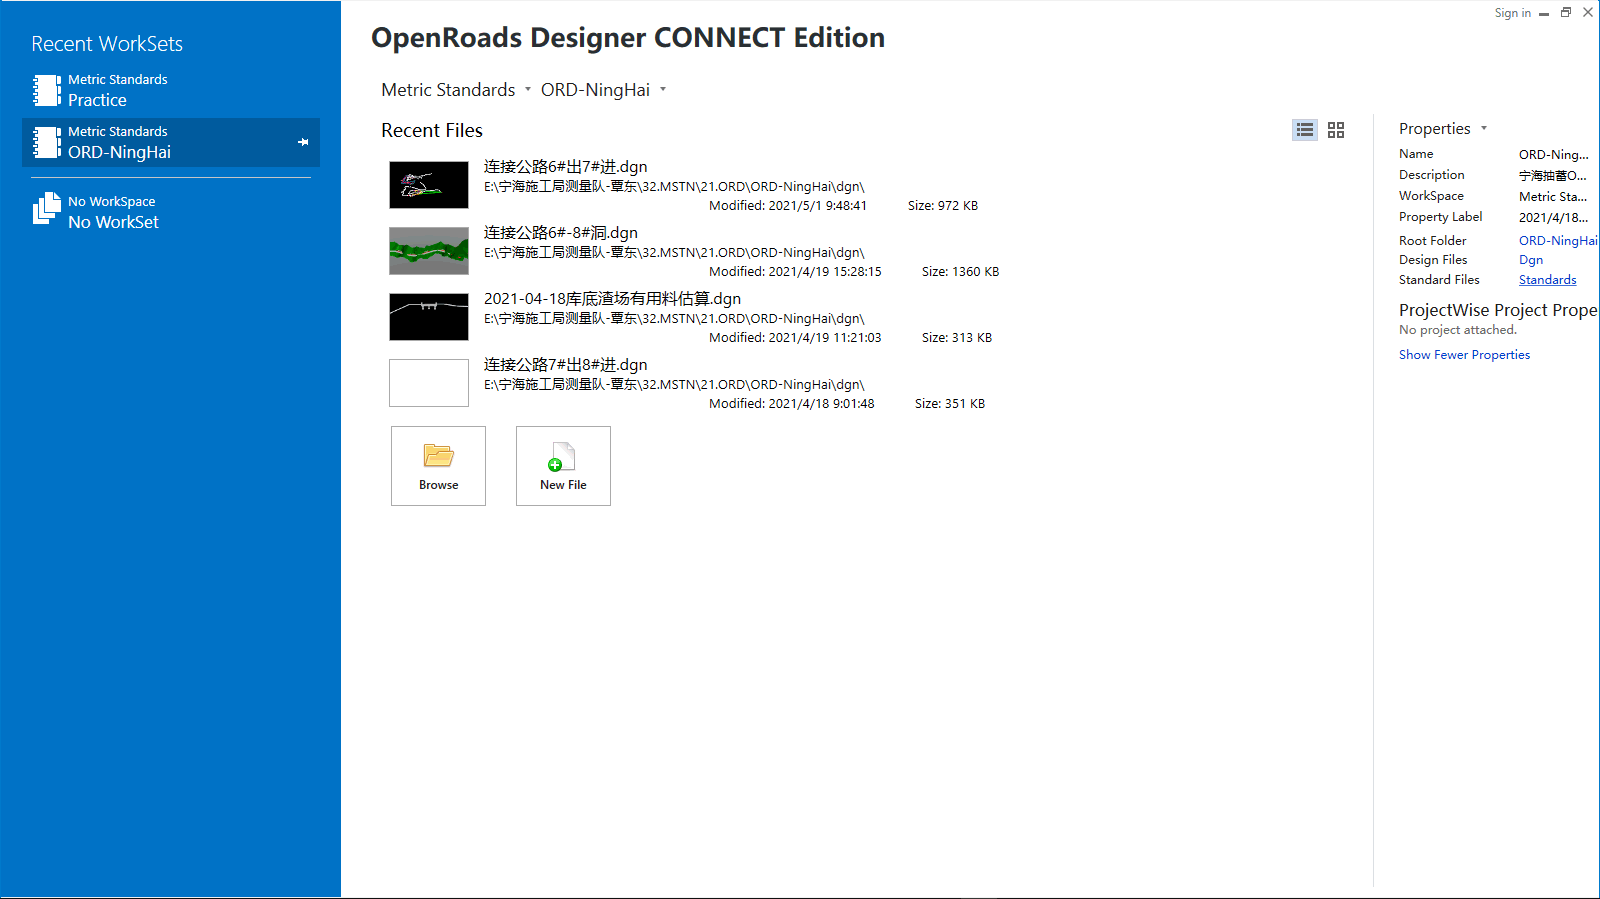The height and width of the screenshot is (899, 1600).
Task: Open thumbnail of 连接公路6#出7#进.dgn
Action: pos(429,185)
